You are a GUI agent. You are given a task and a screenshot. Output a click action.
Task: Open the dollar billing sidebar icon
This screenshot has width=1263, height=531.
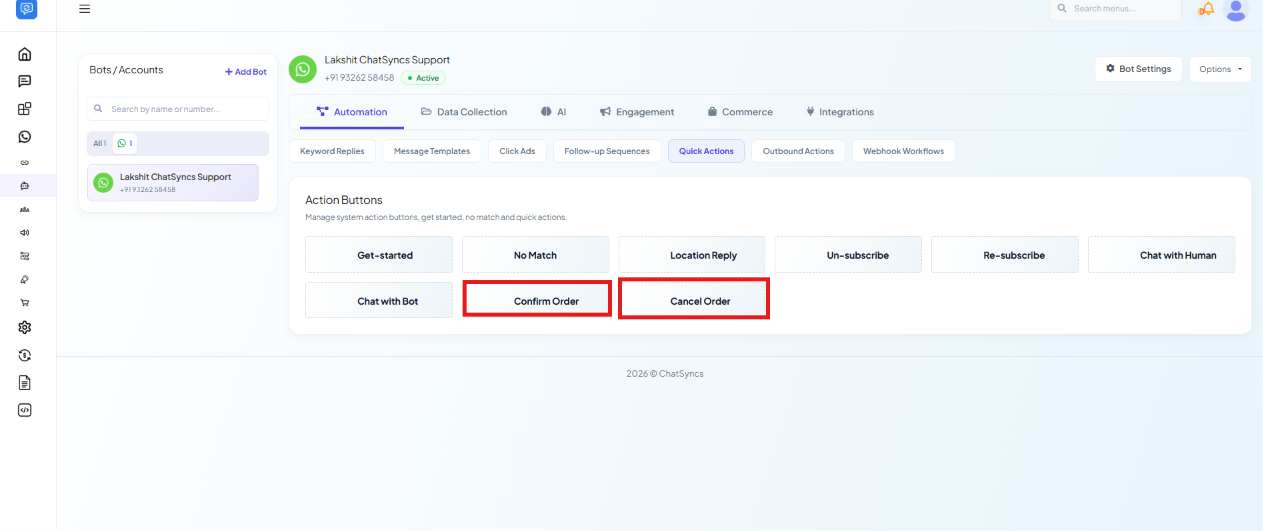(25, 355)
